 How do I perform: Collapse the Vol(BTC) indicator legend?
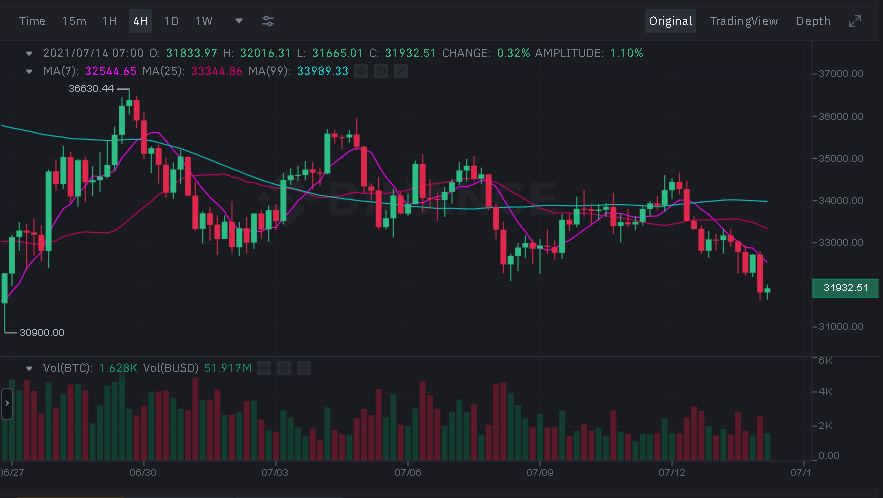(x=29, y=368)
